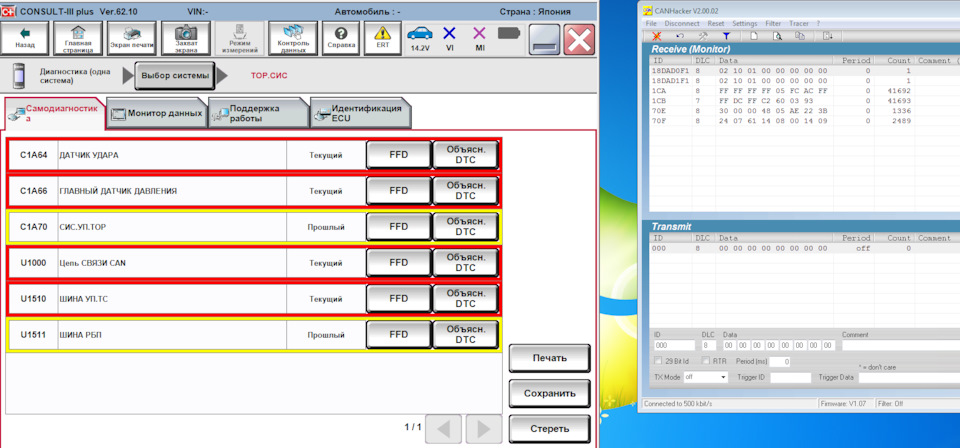Click the next page arrow button
This screenshot has height=448, width=960.
pyautogui.click(x=484, y=429)
